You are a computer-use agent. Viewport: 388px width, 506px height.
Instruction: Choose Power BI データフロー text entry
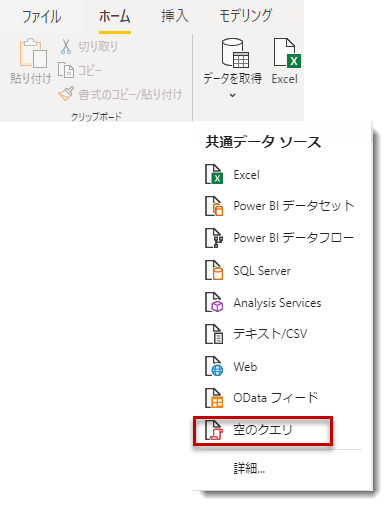coord(294,238)
